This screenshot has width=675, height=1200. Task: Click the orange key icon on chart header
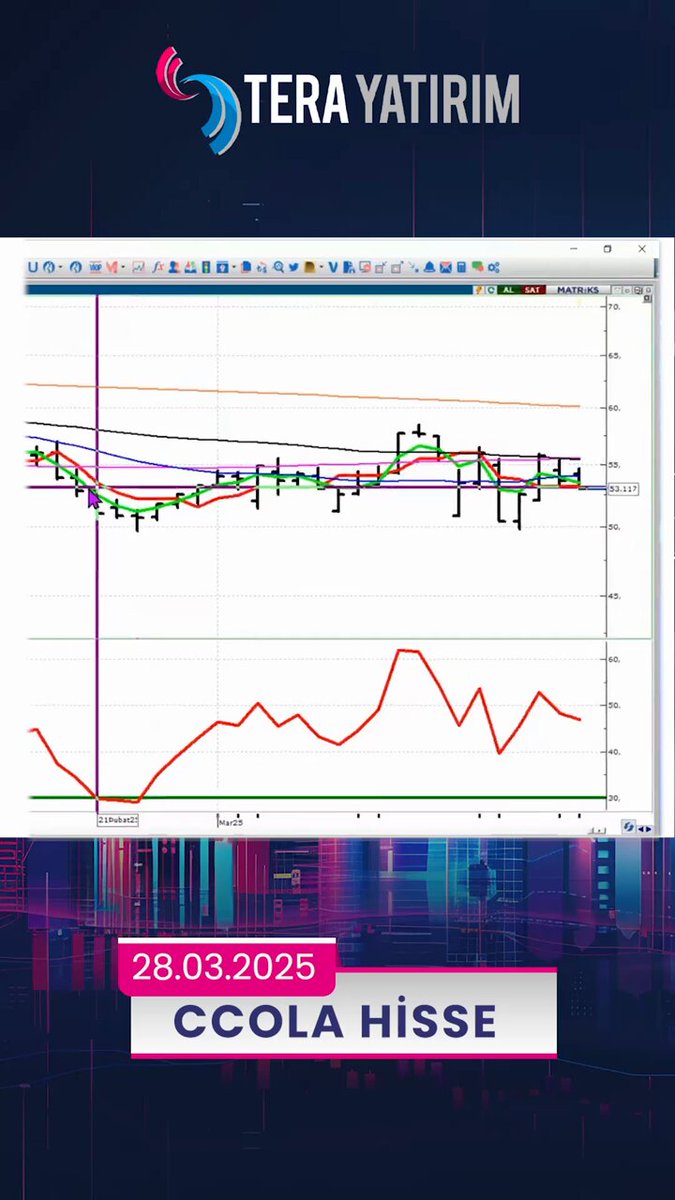pyautogui.click(x=479, y=290)
